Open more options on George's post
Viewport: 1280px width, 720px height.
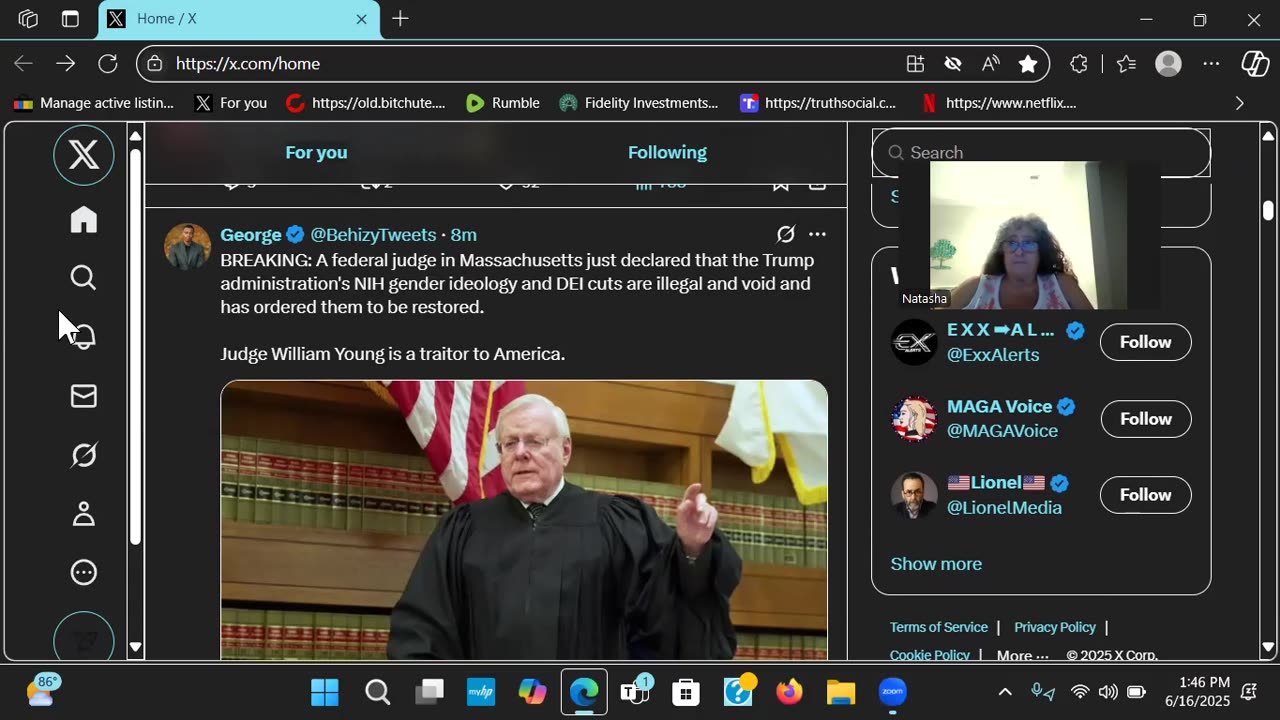point(817,234)
